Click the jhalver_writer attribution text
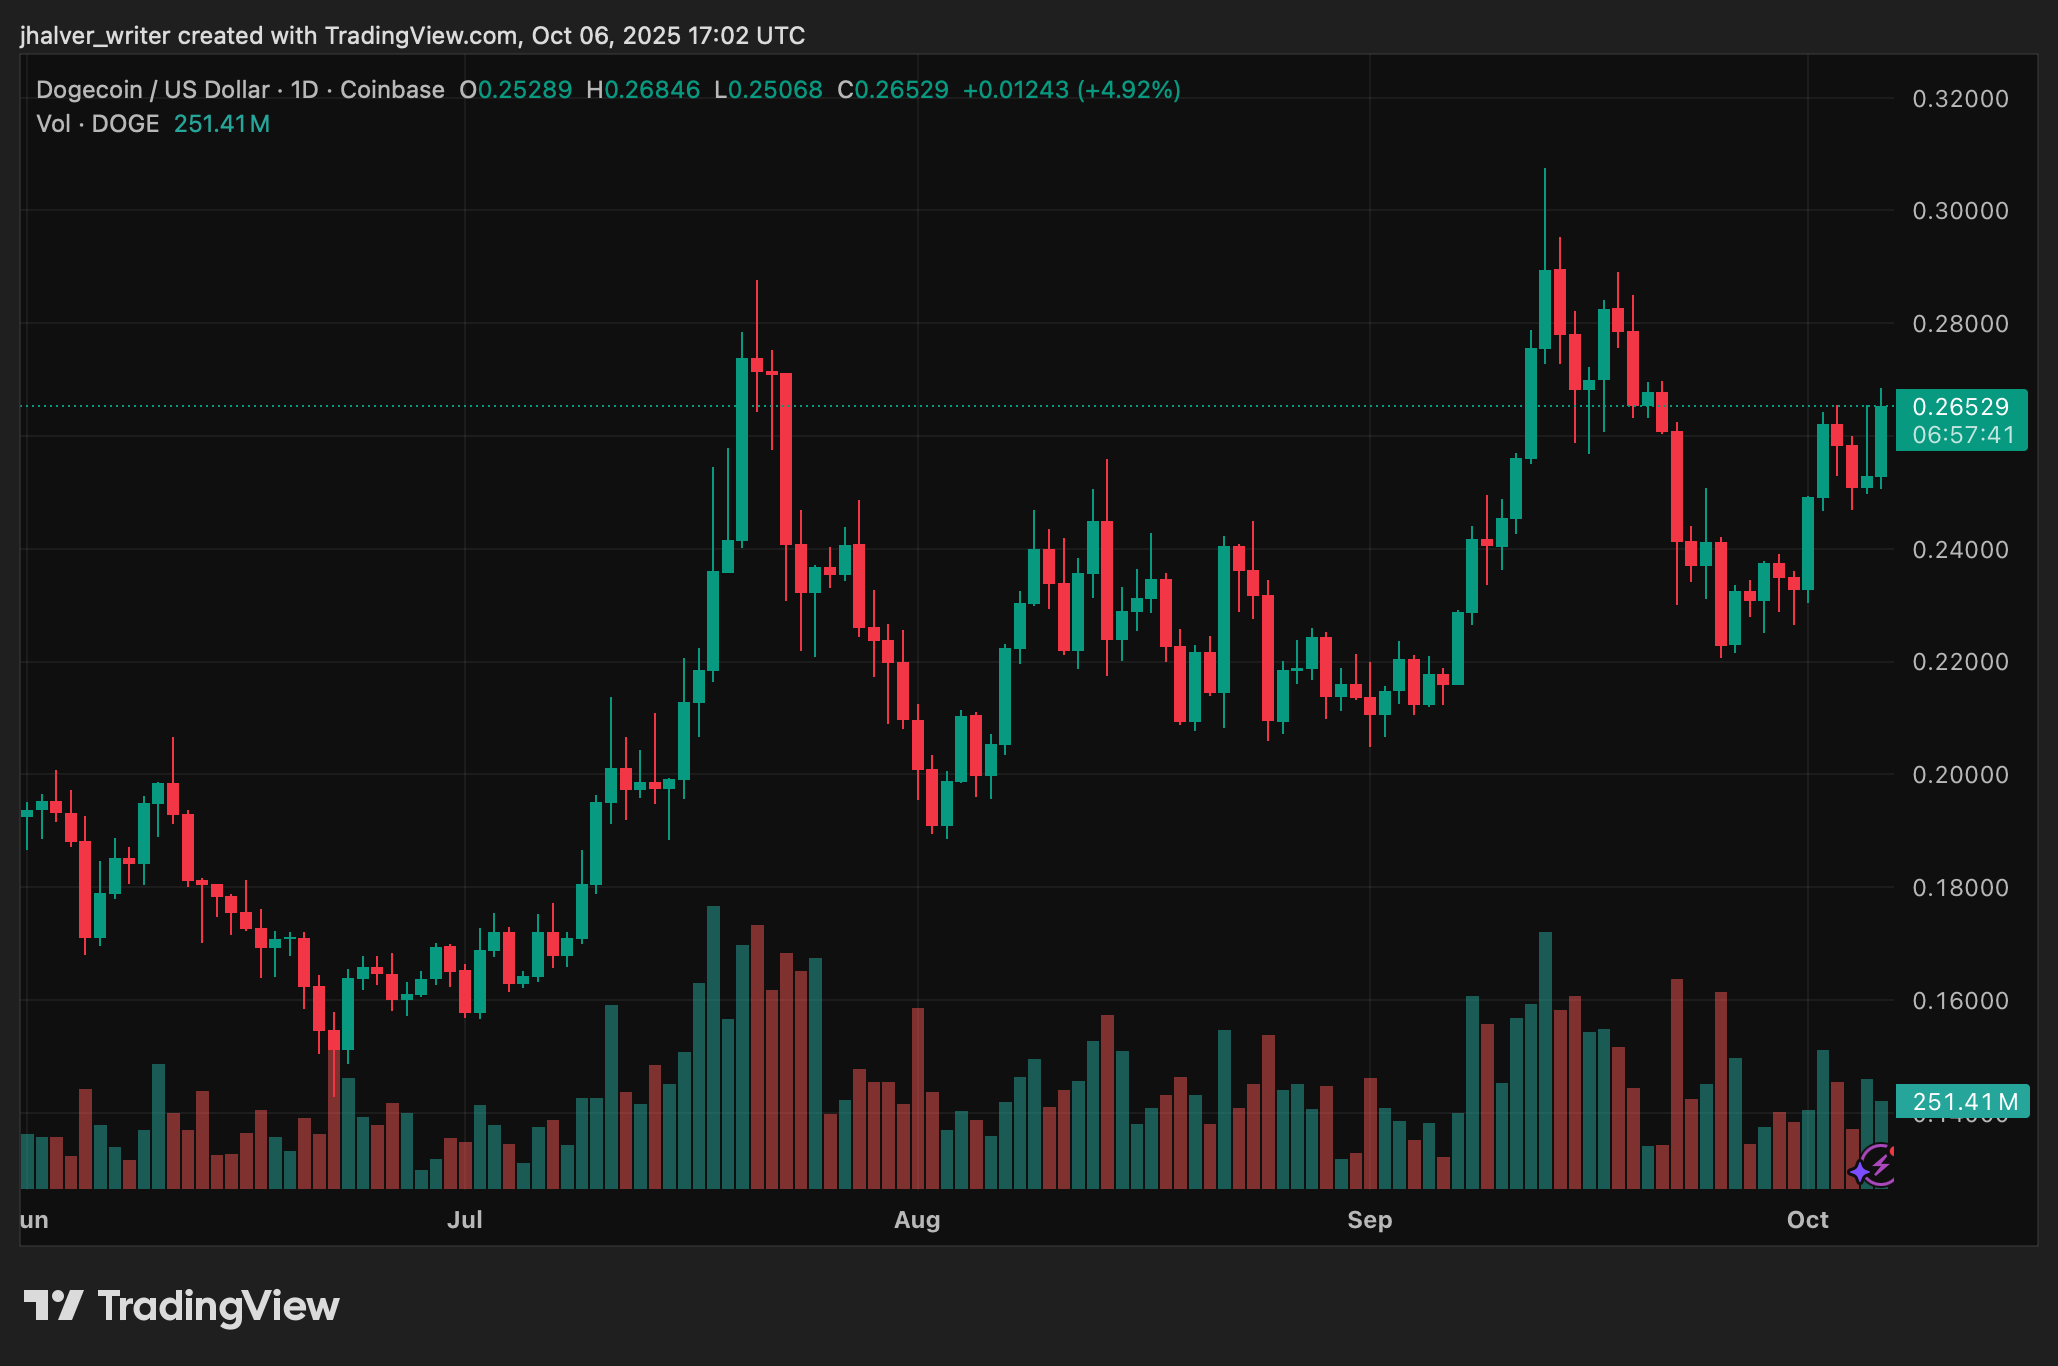 [x=95, y=36]
